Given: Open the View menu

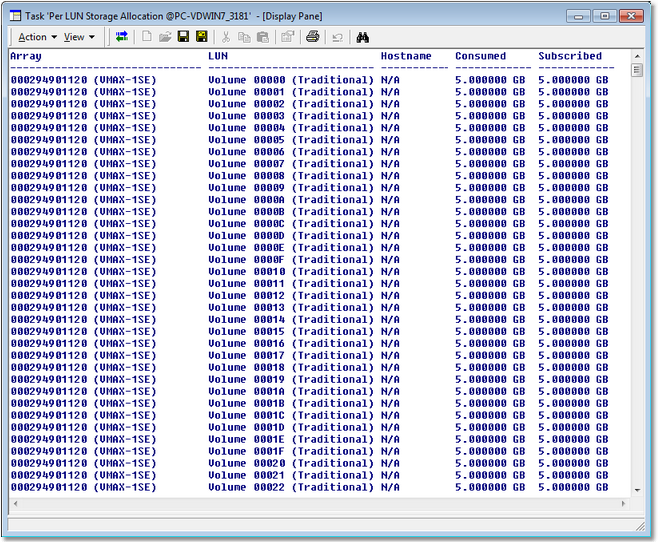Looking at the screenshot, I should tap(79, 37).
